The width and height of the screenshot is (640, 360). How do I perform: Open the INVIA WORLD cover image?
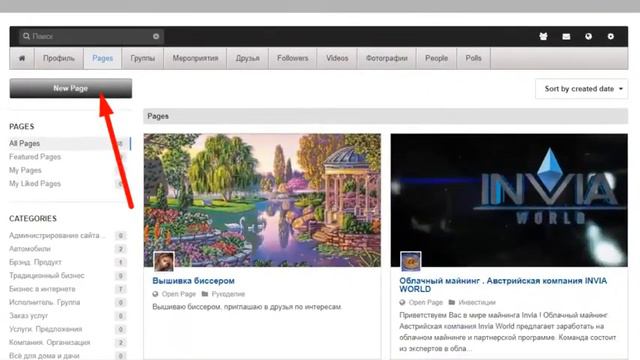pyautogui.click(x=509, y=200)
